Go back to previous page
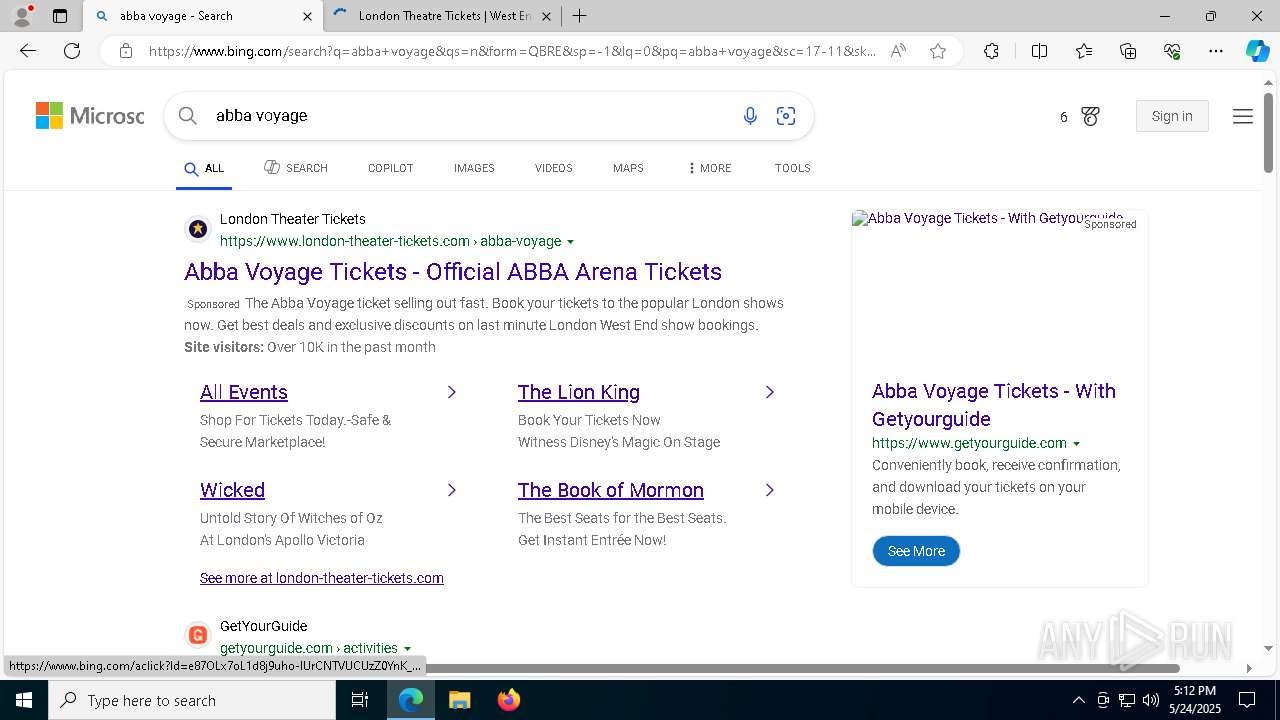 tap(28, 51)
